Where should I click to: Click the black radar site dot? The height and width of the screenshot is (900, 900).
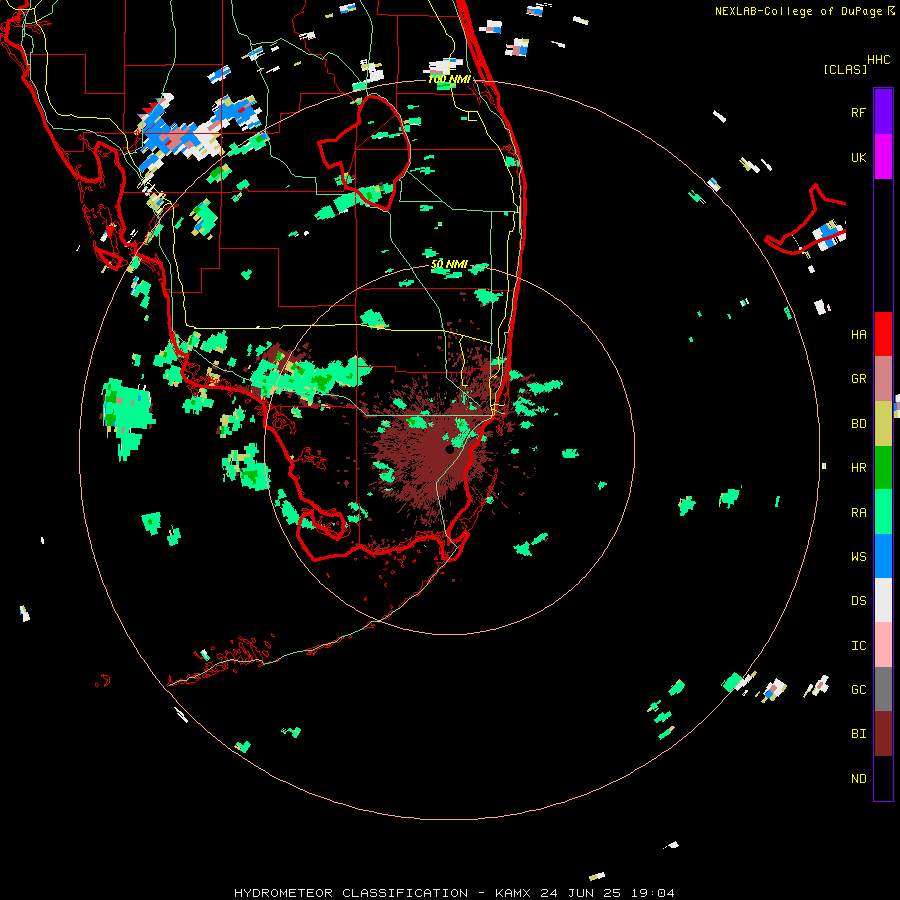tap(450, 449)
